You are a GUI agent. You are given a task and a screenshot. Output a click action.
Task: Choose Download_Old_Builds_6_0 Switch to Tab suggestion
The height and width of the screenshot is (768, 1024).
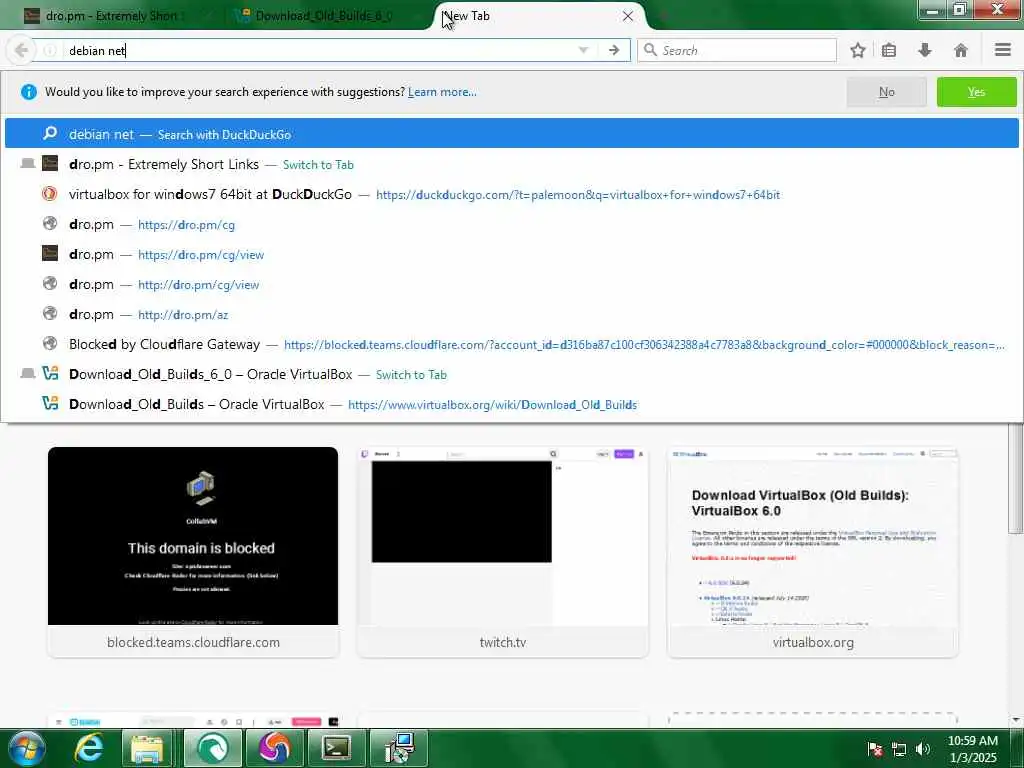511,374
